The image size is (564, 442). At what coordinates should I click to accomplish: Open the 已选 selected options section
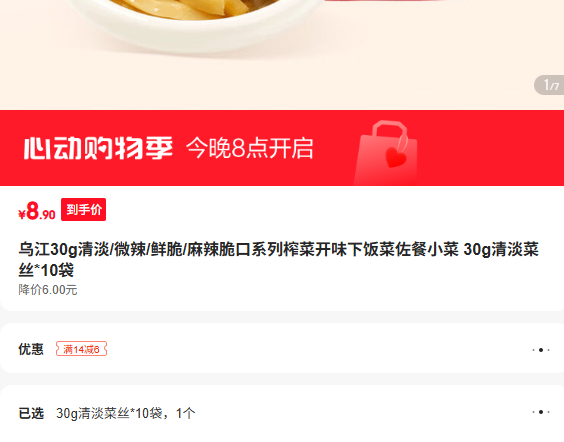tap(282, 413)
